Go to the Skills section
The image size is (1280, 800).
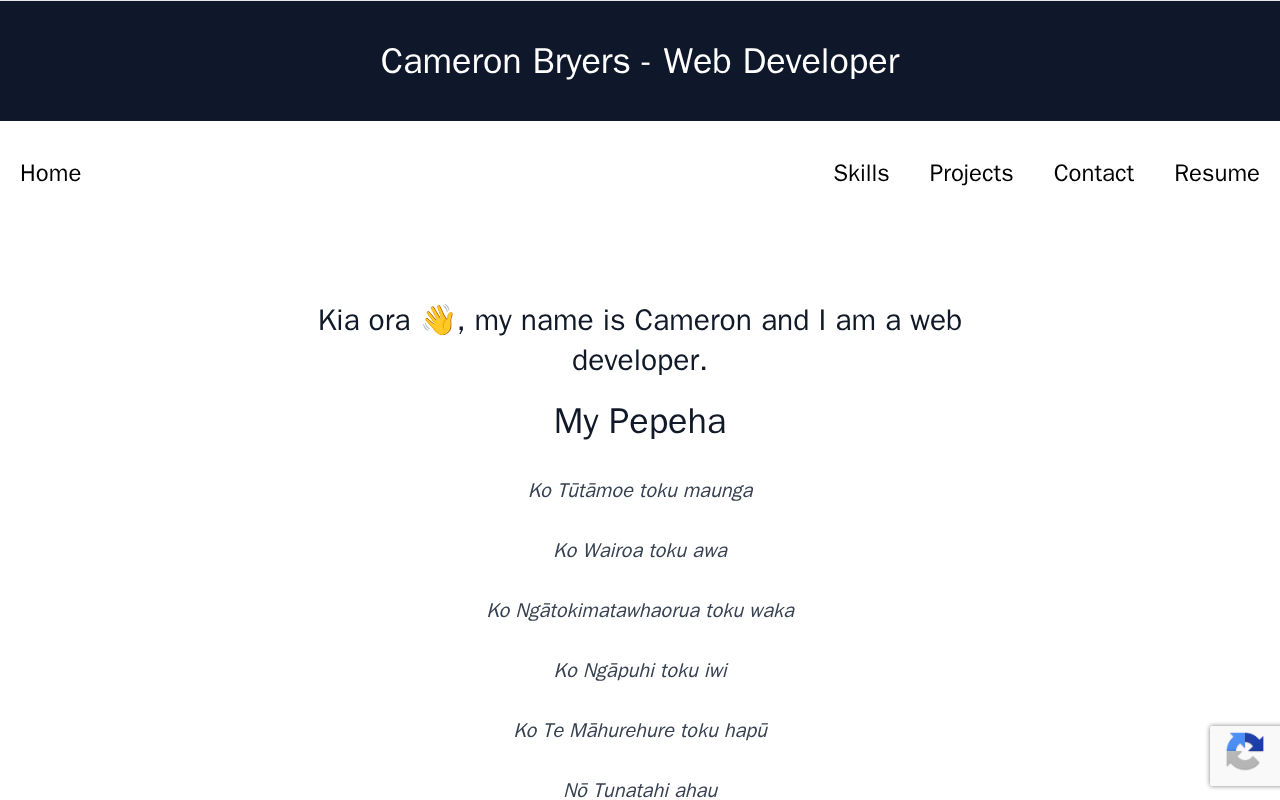[x=861, y=173]
